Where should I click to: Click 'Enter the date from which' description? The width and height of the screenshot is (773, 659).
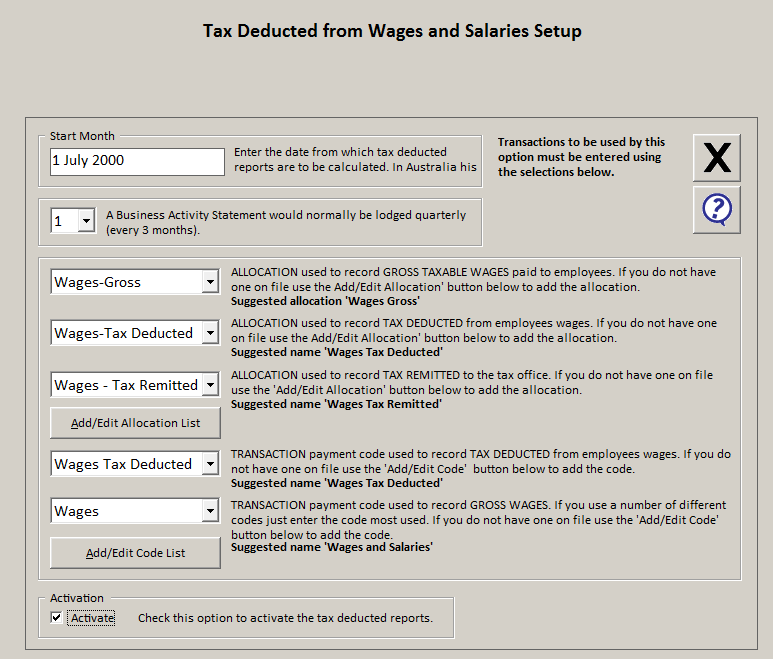355,159
